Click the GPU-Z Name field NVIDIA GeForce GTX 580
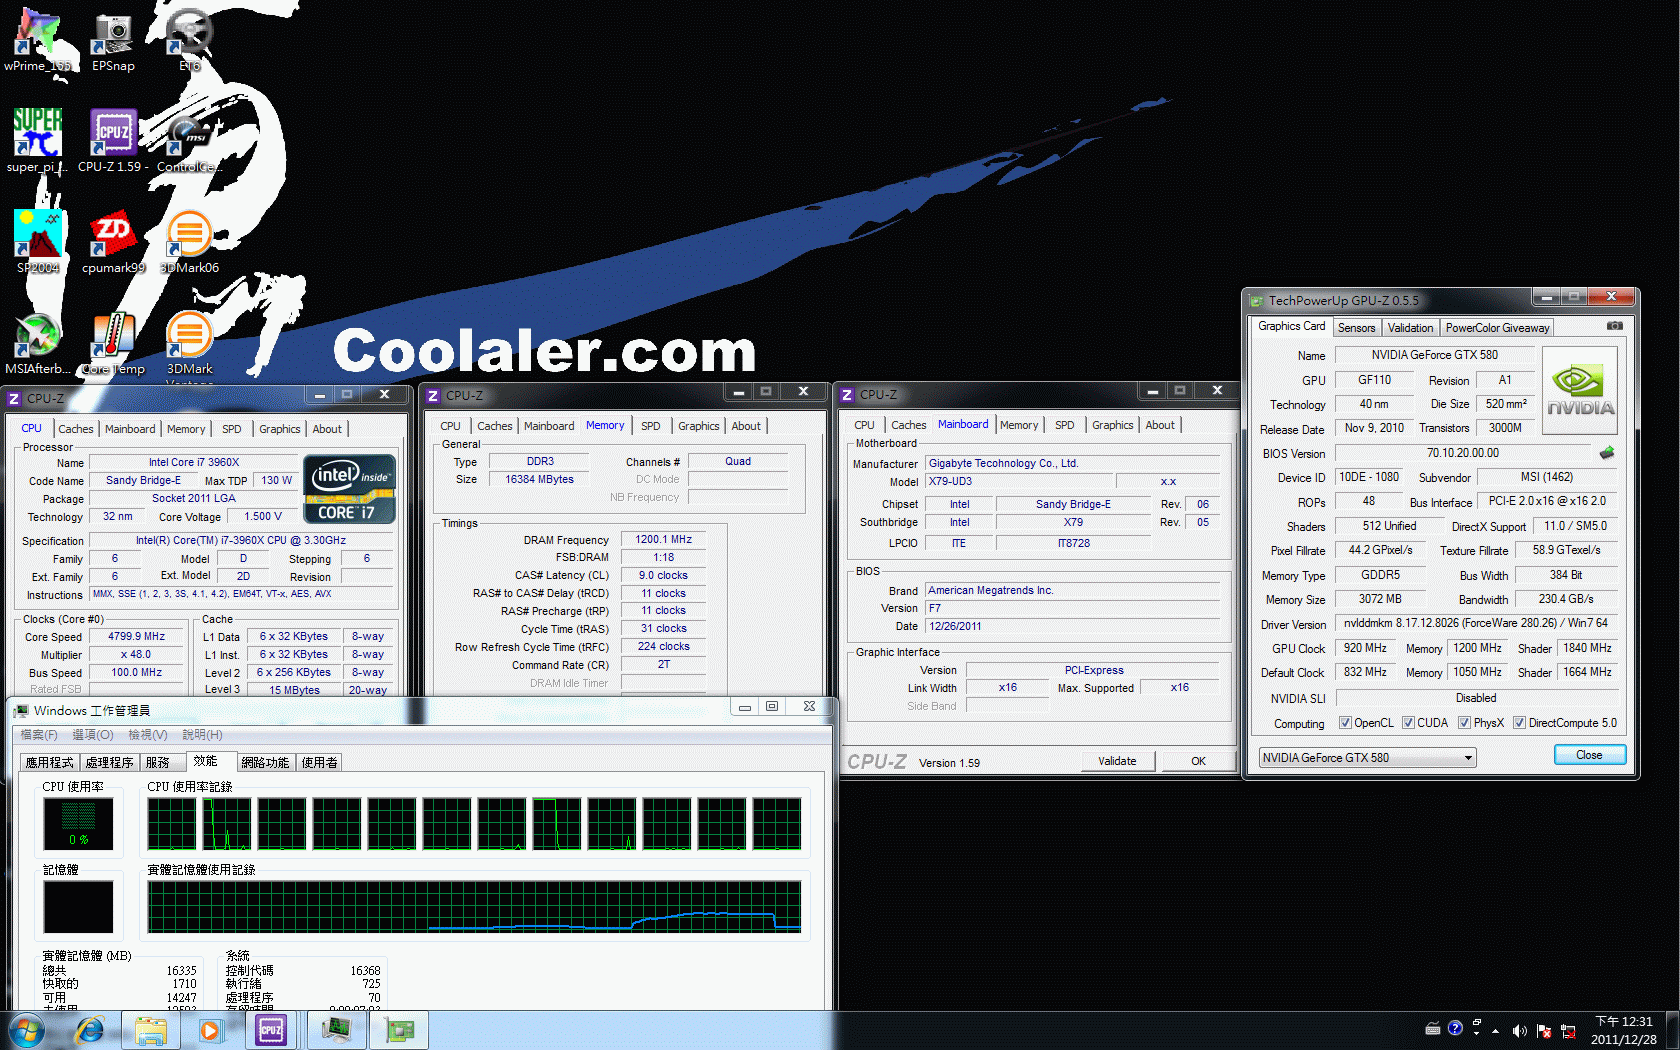This screenshot has height=1050, width=1680. [x=1434, y=355]
